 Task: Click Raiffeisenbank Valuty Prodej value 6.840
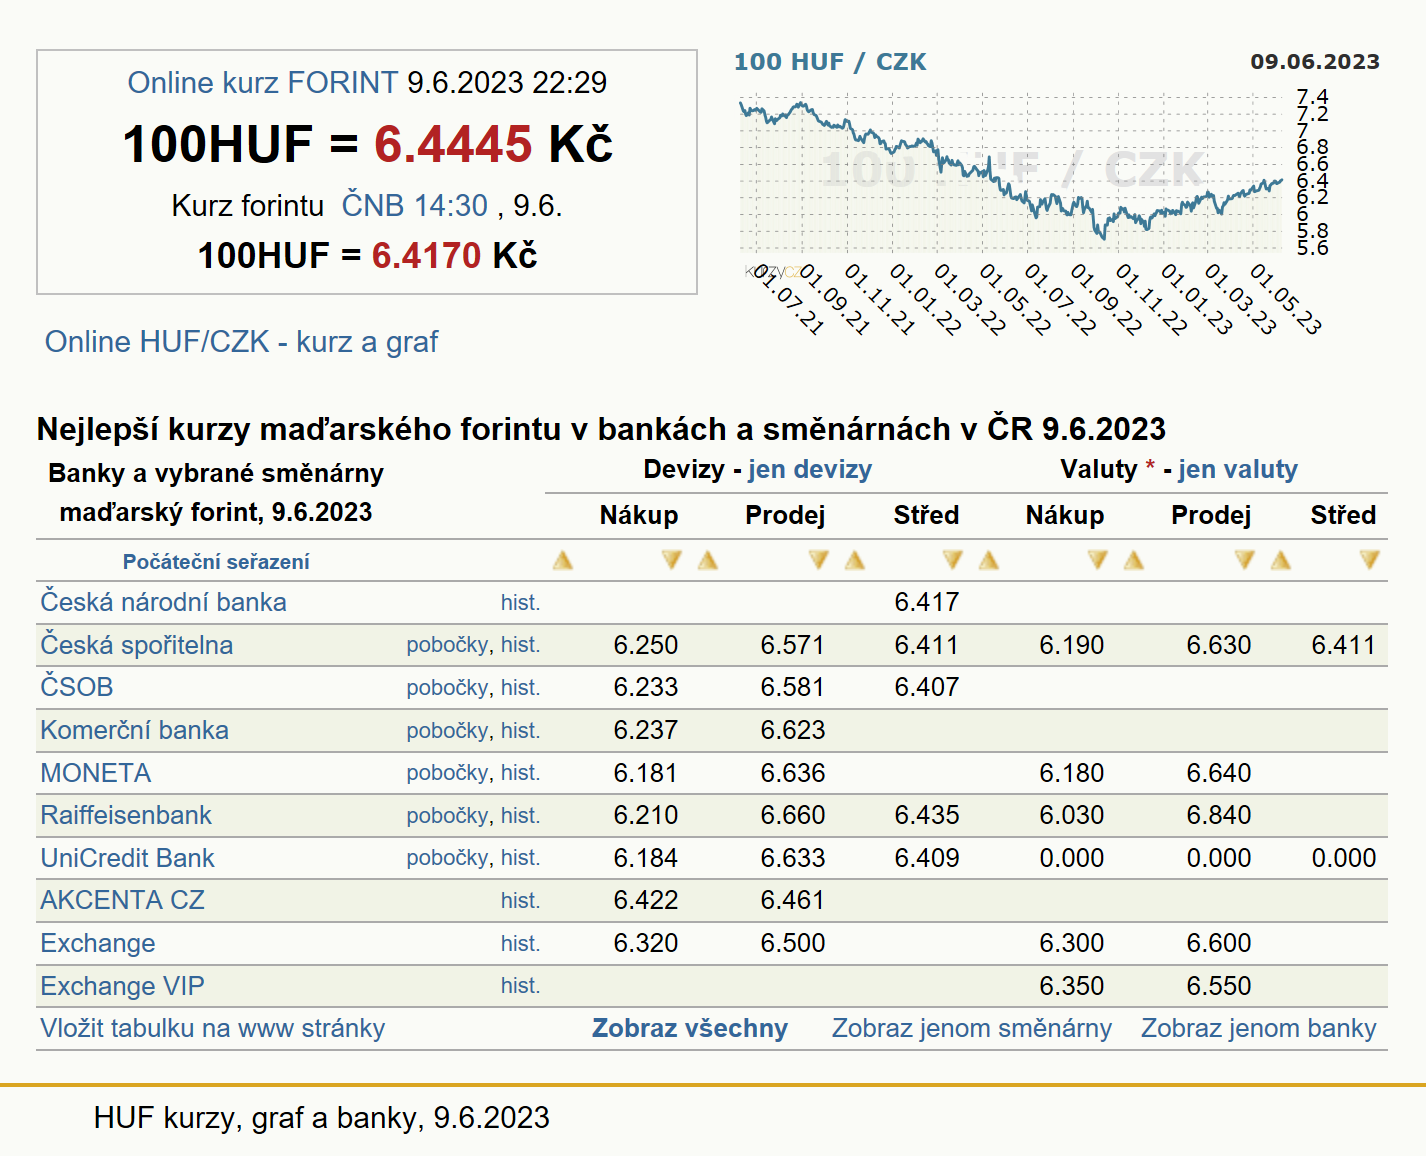click(x=1219, y=815)
